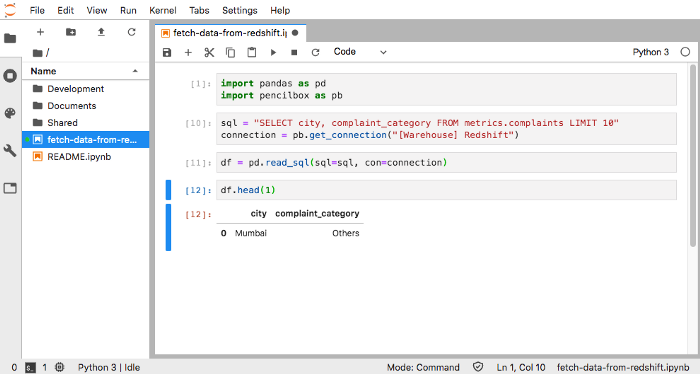Collapse the output area blue bar
Image resolution: width=700 pixels, height=374 pixels.
coord(168,227)
